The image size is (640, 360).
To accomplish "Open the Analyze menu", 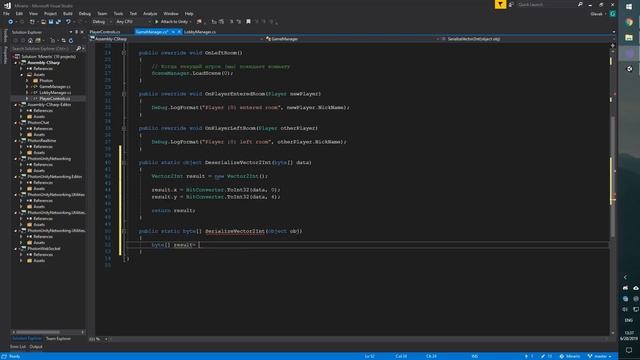I will click(150, 13).
